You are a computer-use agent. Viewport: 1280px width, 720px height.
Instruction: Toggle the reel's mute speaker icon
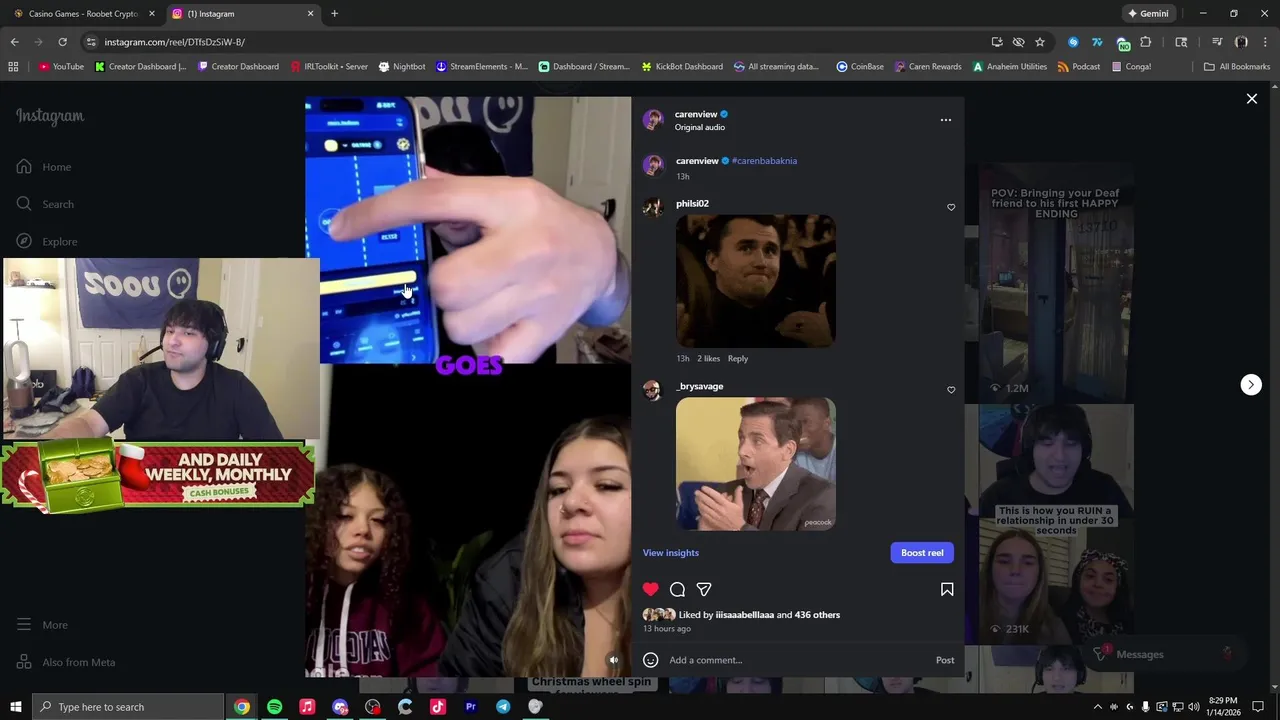[614, 660]
